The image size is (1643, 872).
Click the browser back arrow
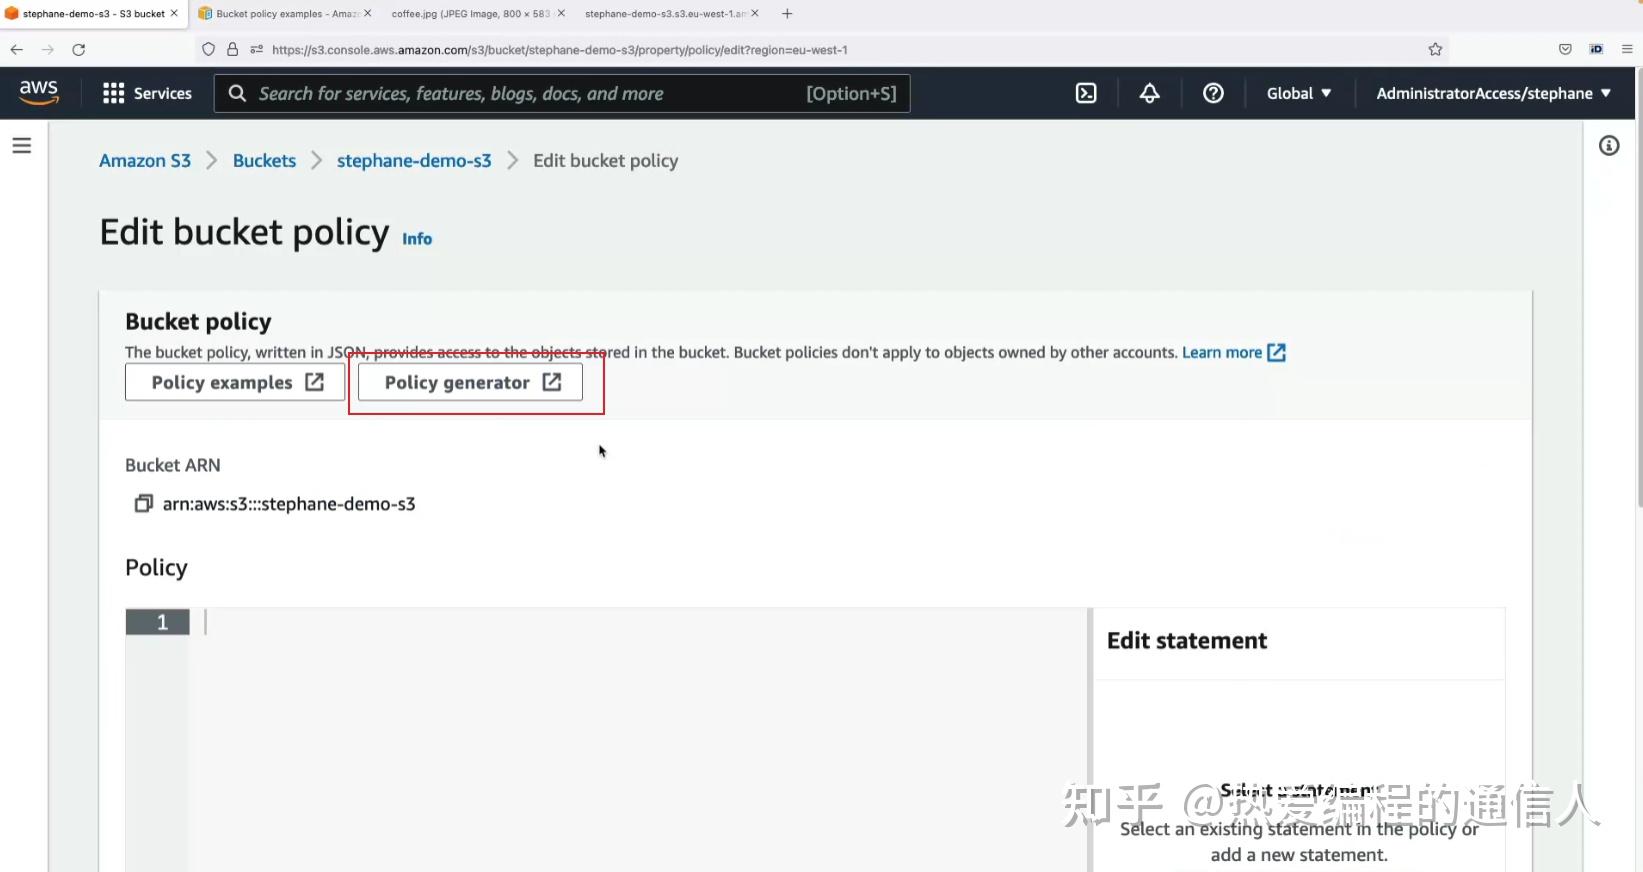[x=17, y=49]
